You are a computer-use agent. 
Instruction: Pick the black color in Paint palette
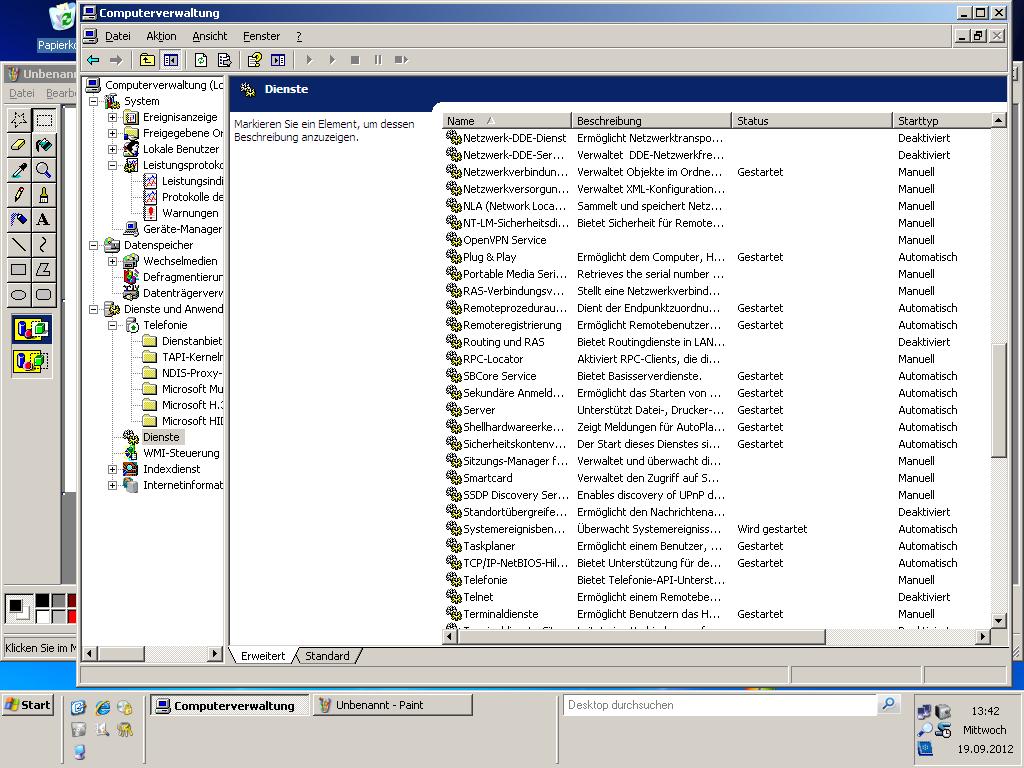(42, 601)
